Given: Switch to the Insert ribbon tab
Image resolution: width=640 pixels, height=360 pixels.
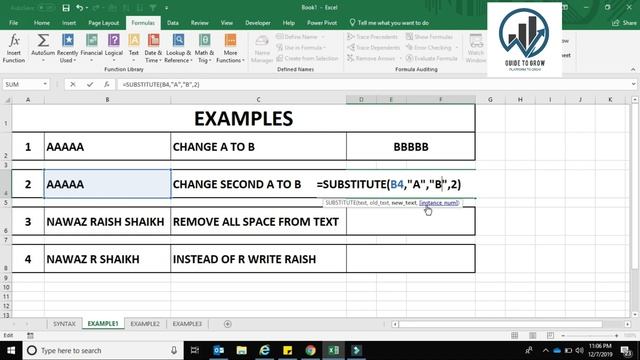Looking at the screenshot, I should pyautogui.click(x=69, y=23).
